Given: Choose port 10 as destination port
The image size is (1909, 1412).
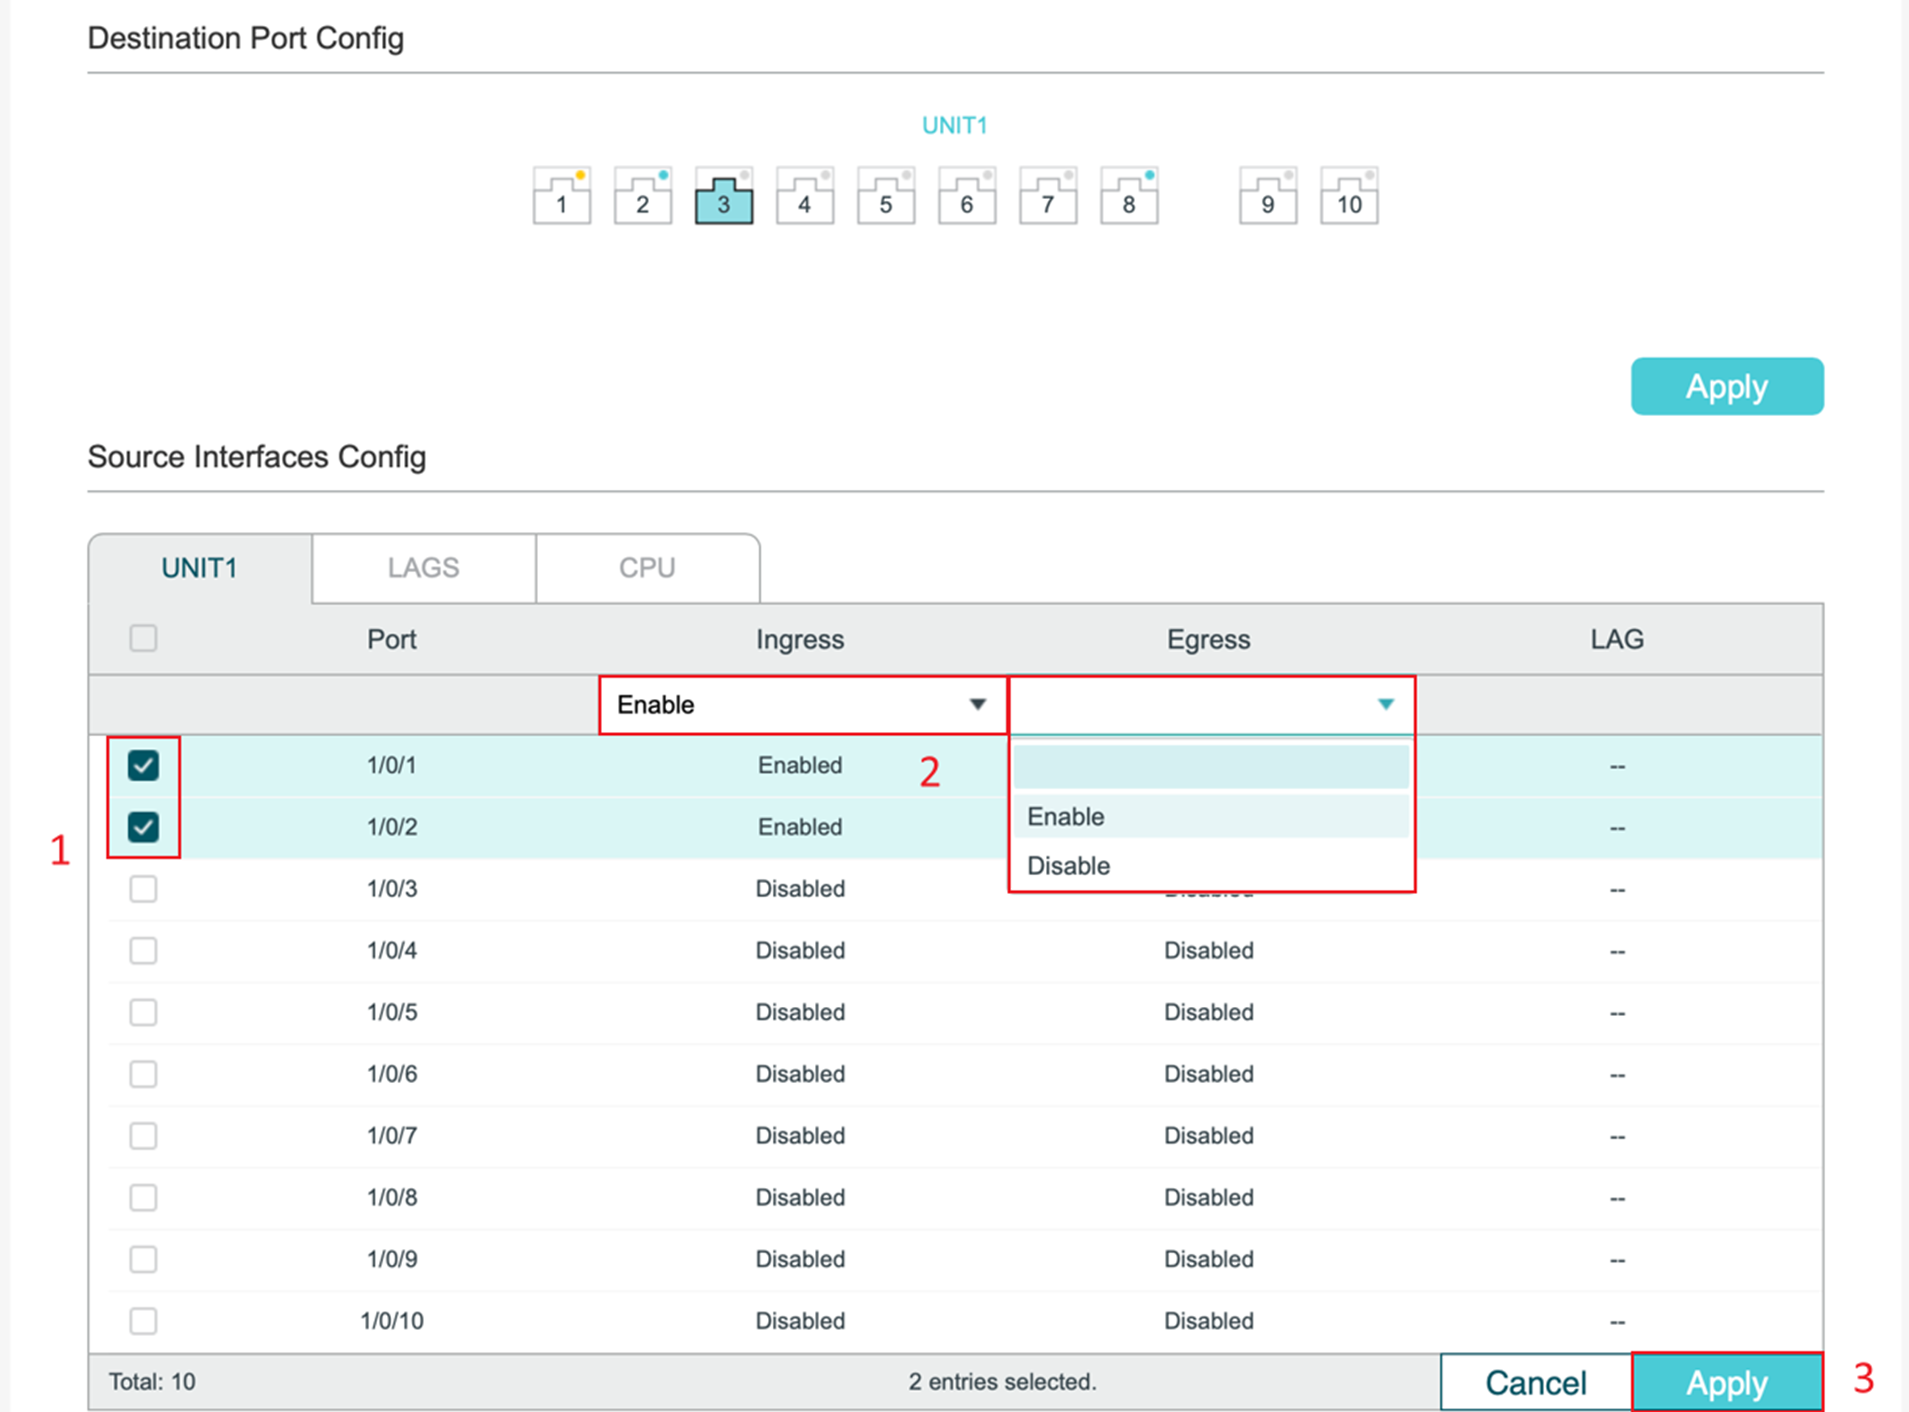Looking at the screenshot, I should (1349, 199).
